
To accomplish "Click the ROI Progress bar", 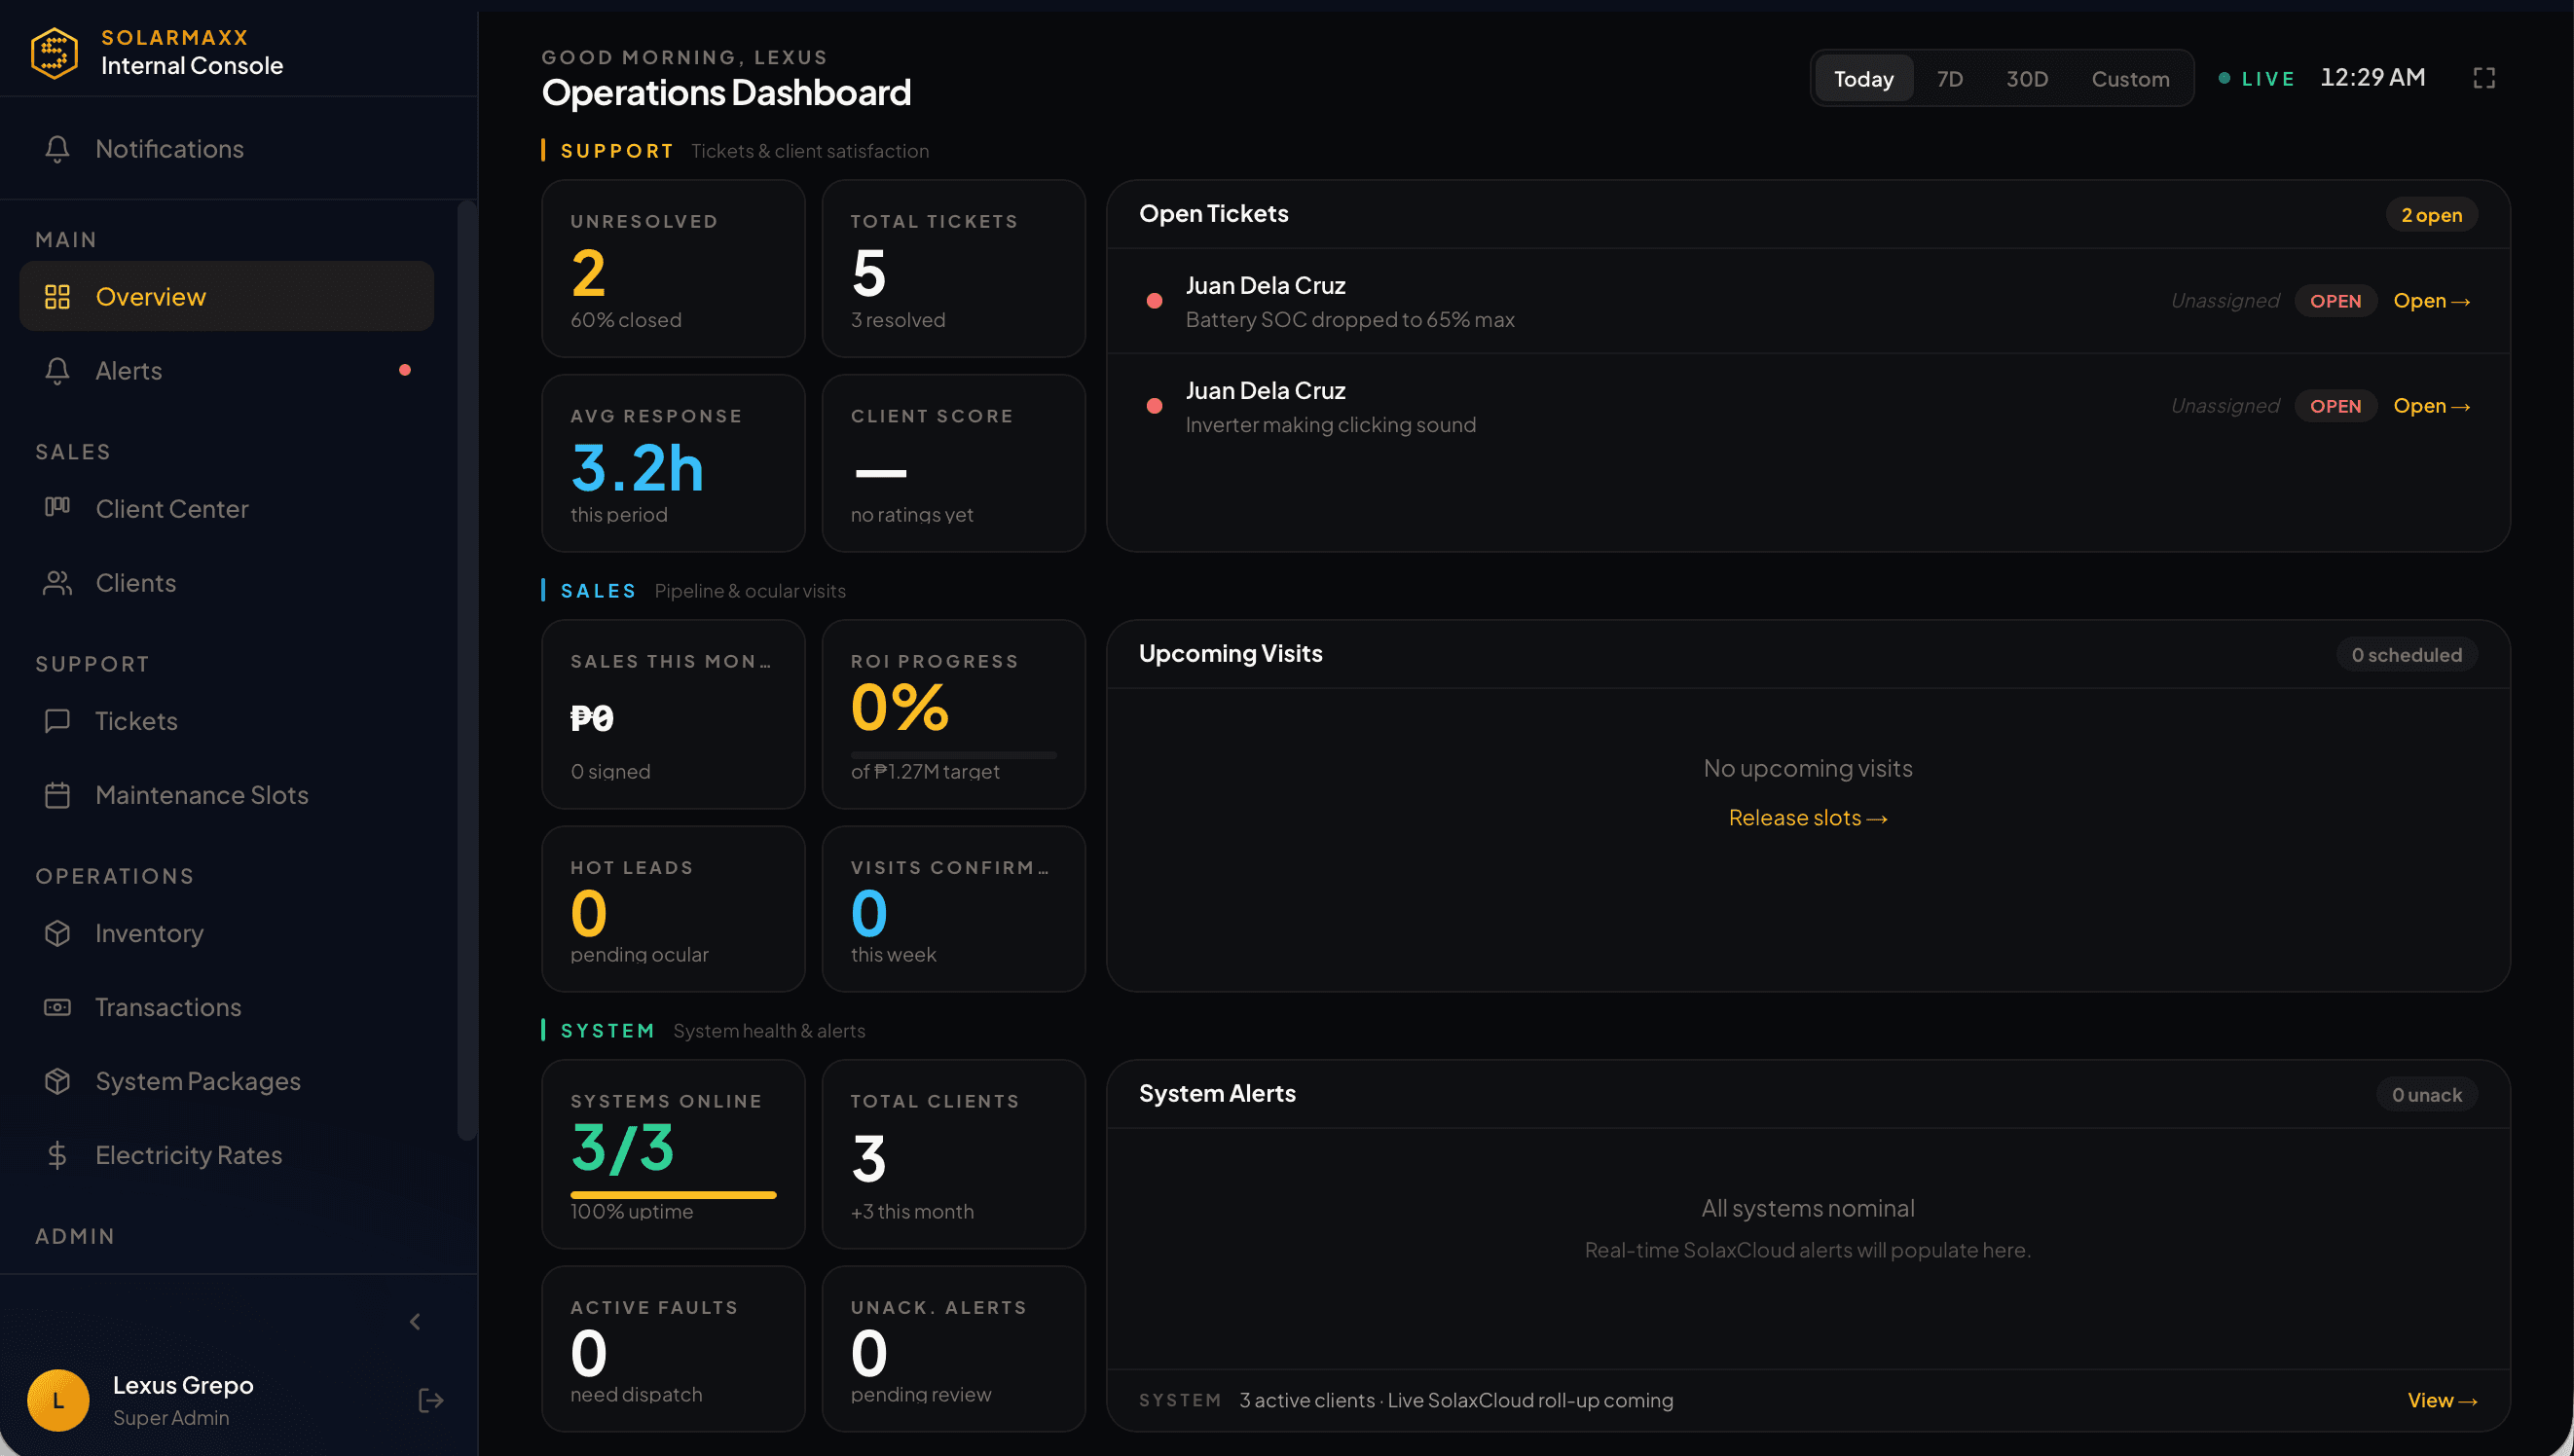I will tap(953, 755).
